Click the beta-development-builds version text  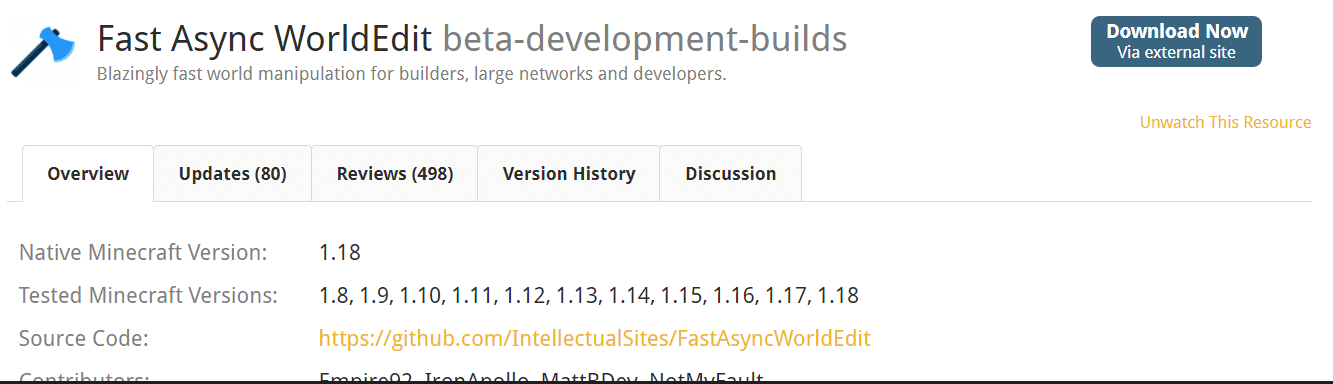[645, 39]
